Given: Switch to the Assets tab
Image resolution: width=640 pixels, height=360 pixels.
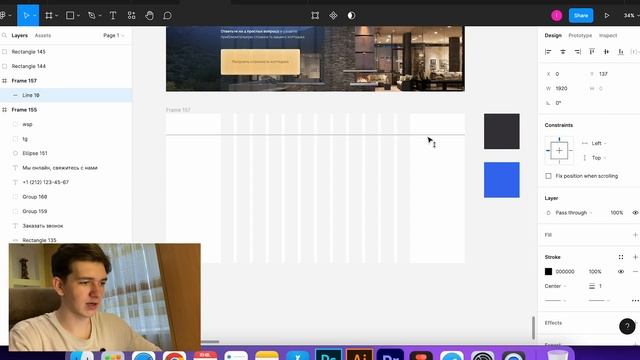Looking at the screenshot, I should (43, 36).
